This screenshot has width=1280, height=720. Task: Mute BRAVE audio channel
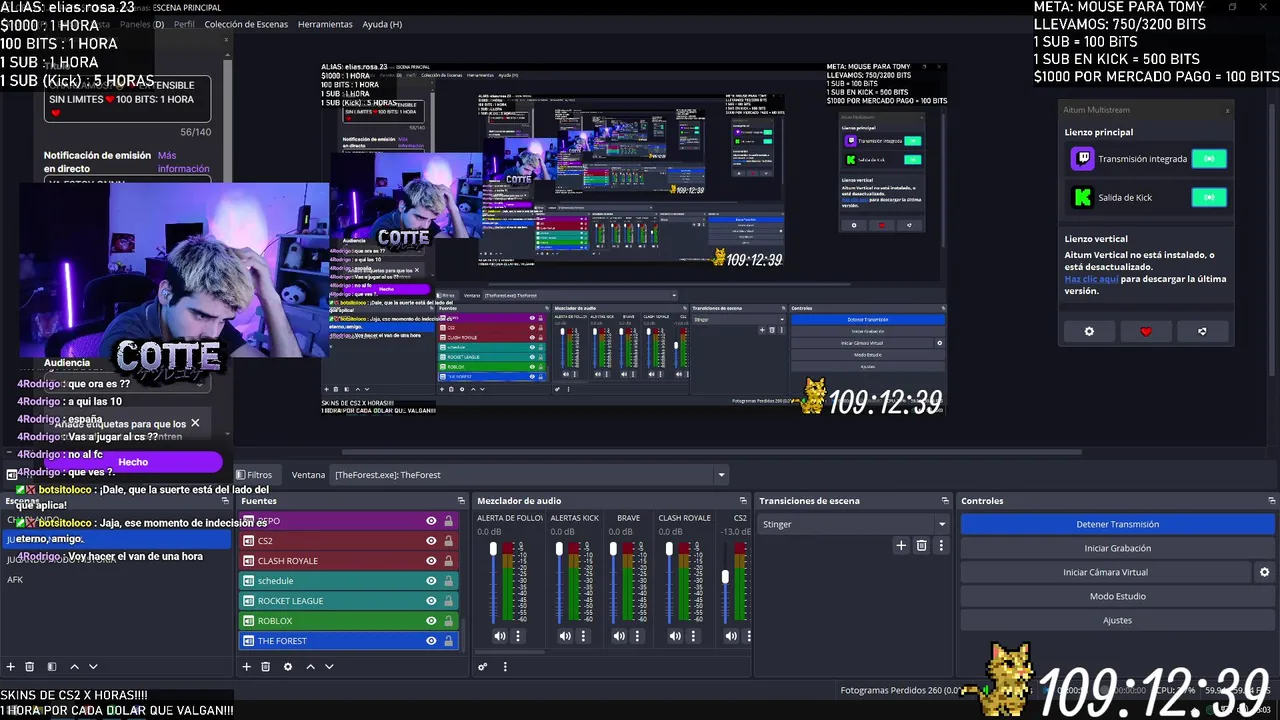tap(619, 636)
